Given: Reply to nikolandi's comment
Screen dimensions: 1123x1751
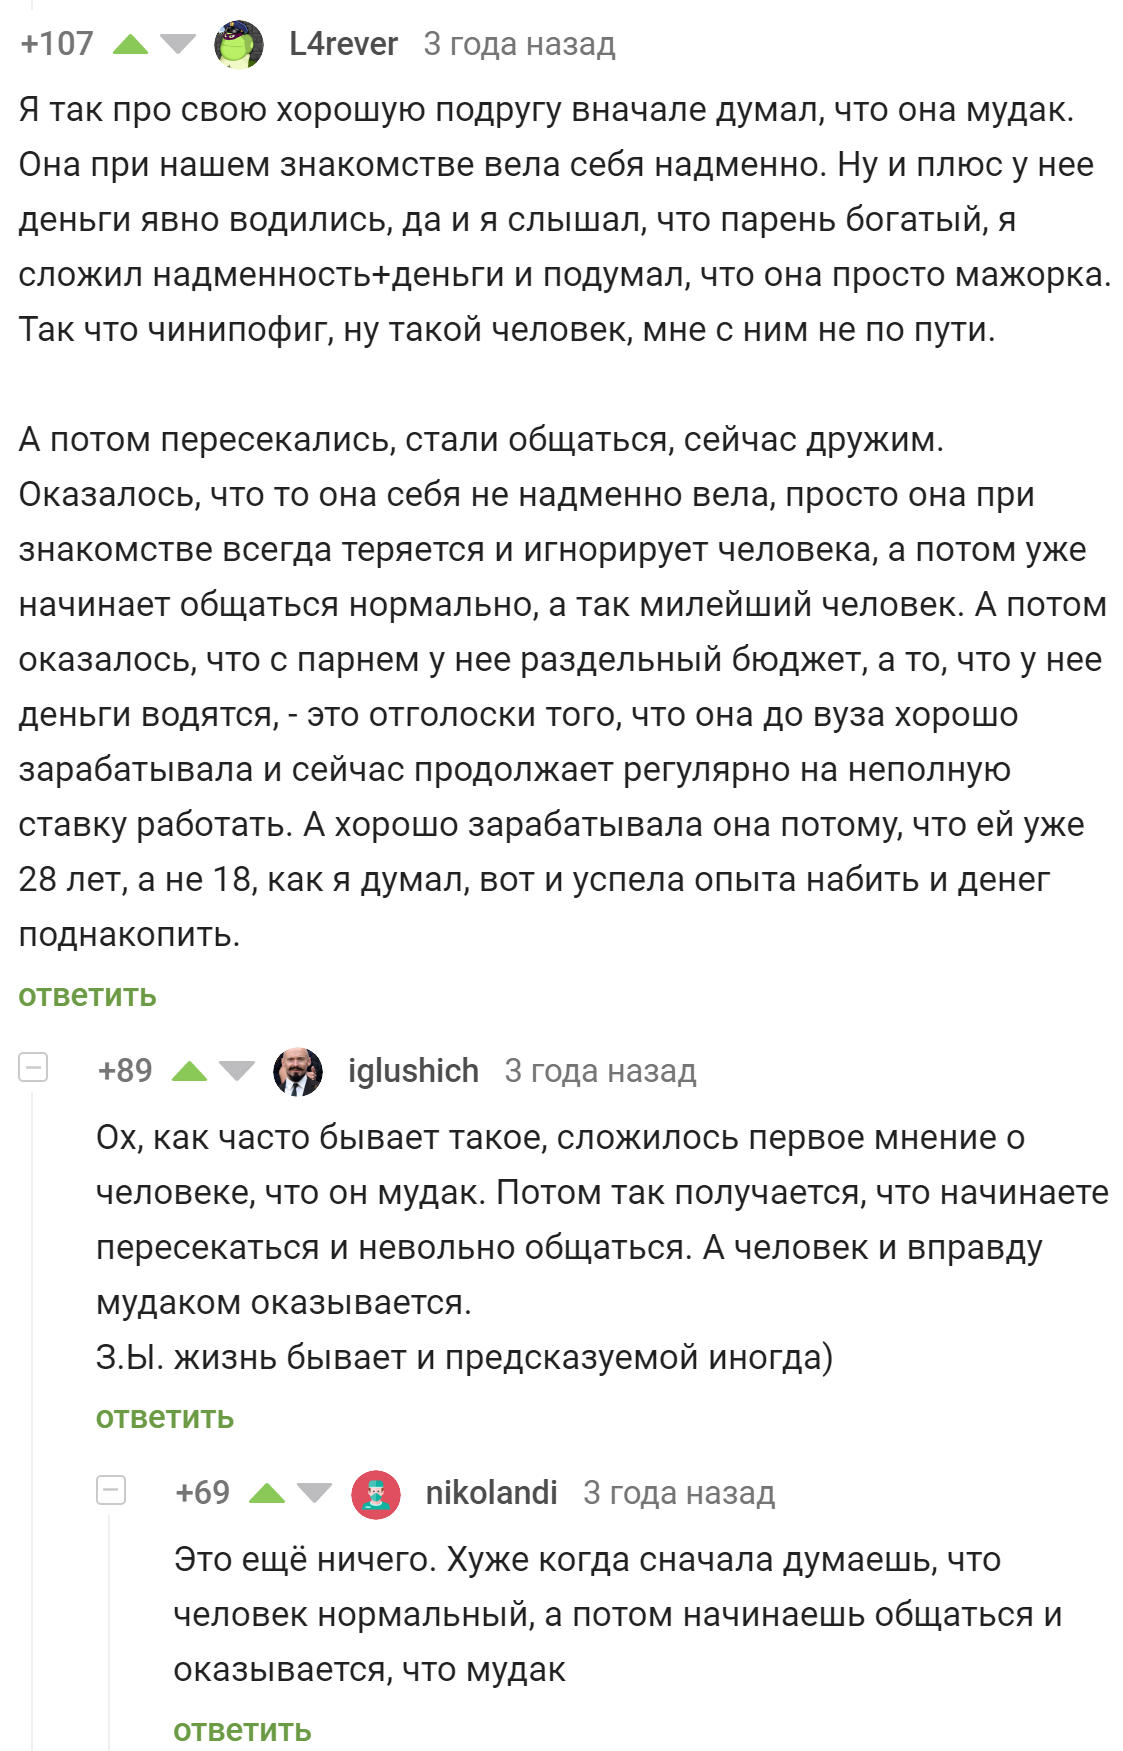Looking at the screenshot, I should 243,1731.
